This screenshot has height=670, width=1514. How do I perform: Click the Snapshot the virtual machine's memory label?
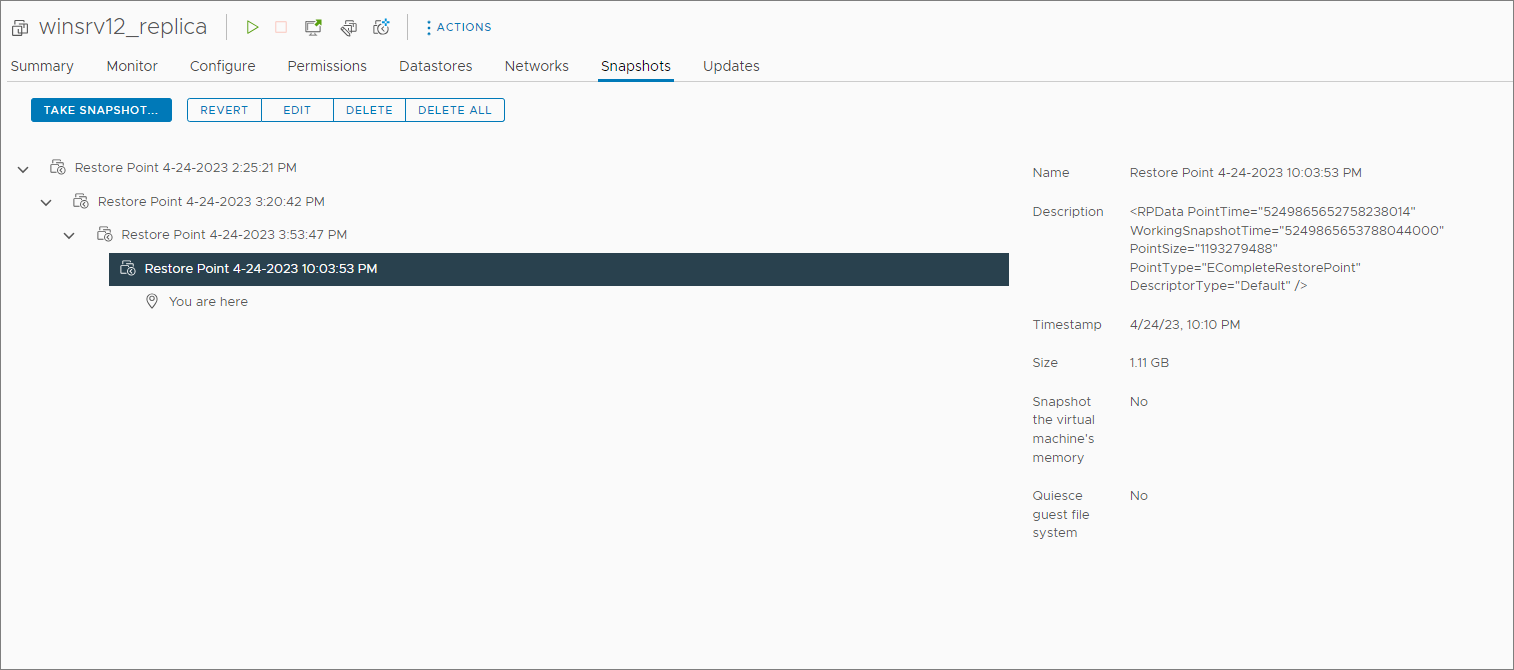1064,430
